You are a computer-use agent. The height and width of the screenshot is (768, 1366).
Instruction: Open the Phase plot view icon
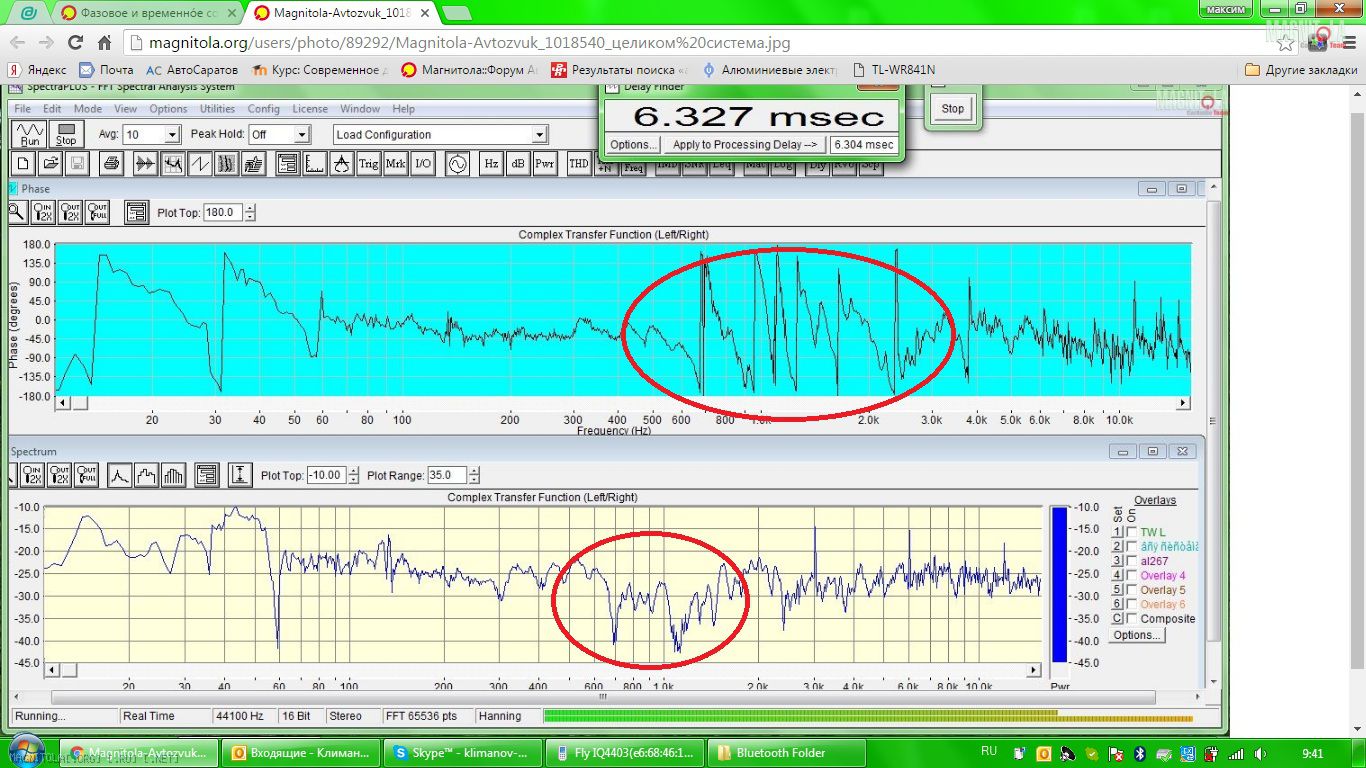click(x=200, y=164)
